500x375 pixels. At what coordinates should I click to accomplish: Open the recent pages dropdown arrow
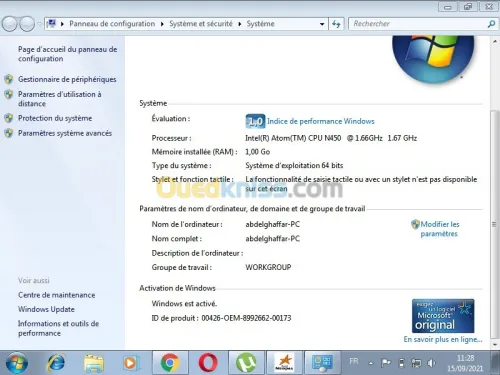(x=40, y=24)
